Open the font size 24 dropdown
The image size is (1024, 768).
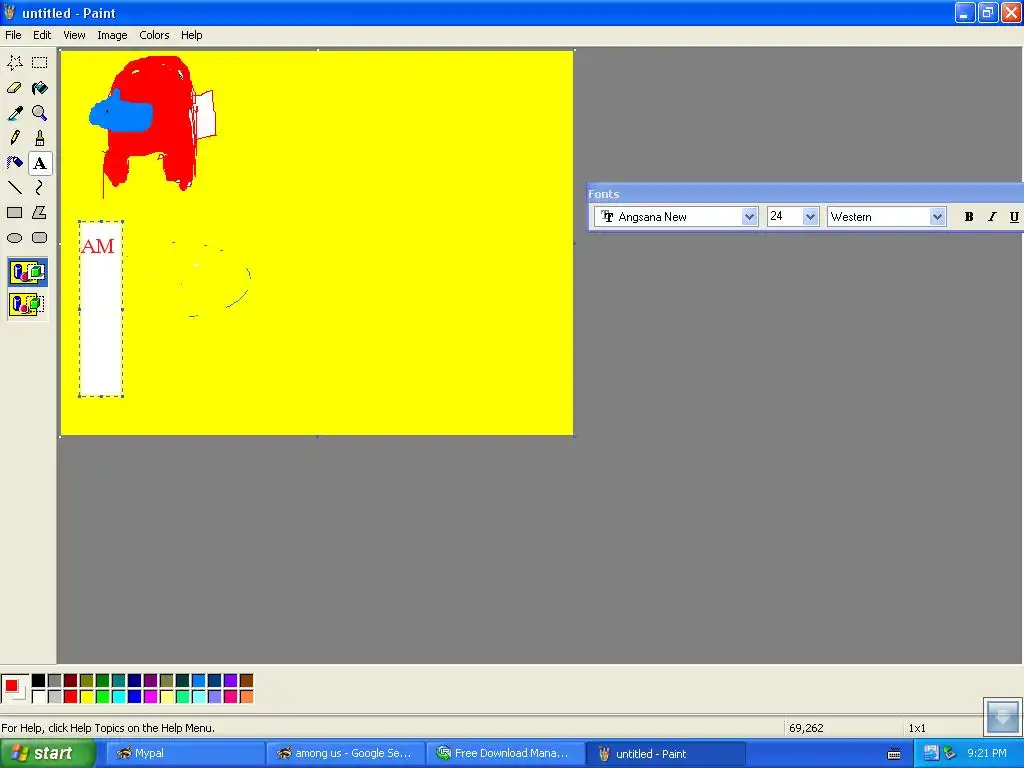(x=810, y=217)
